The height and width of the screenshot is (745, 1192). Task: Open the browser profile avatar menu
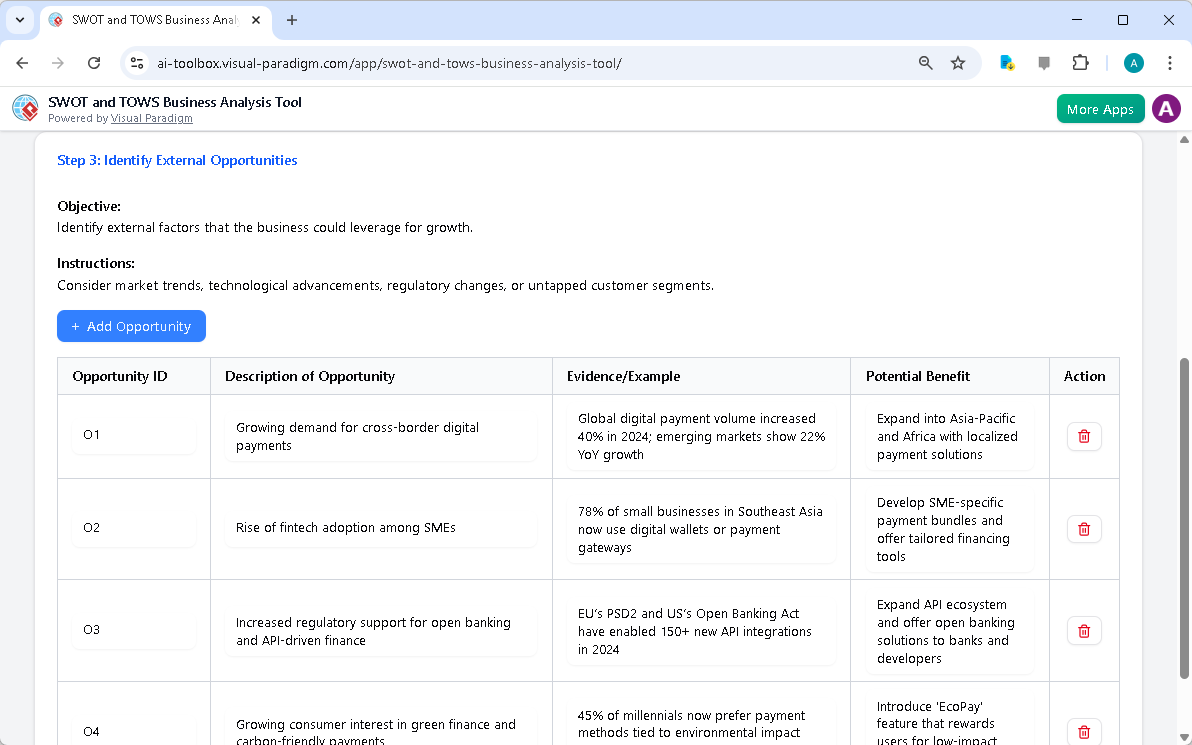click(x=1133, y=62)
